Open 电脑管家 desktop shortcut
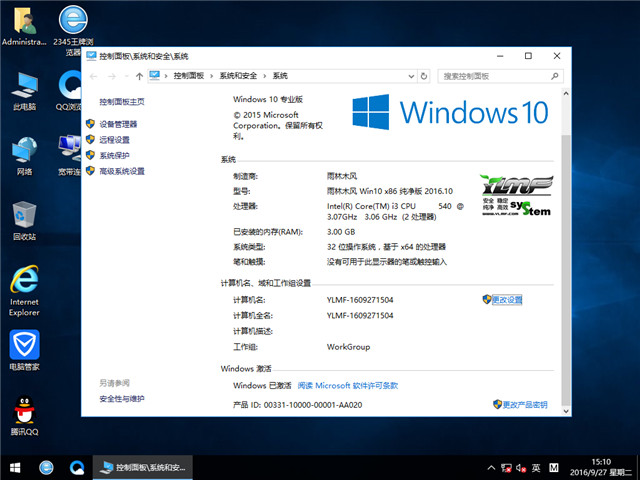The width and height of the screenshot is (640, 480). 24,351
